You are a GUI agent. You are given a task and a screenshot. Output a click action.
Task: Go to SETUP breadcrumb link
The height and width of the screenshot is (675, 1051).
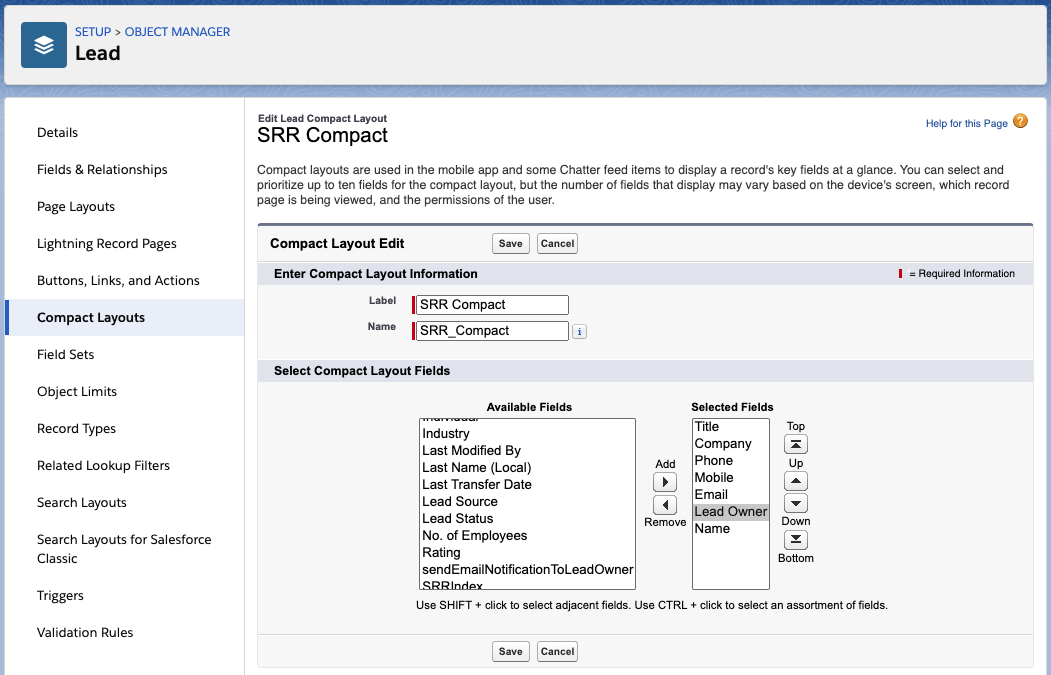pos(93,32)
